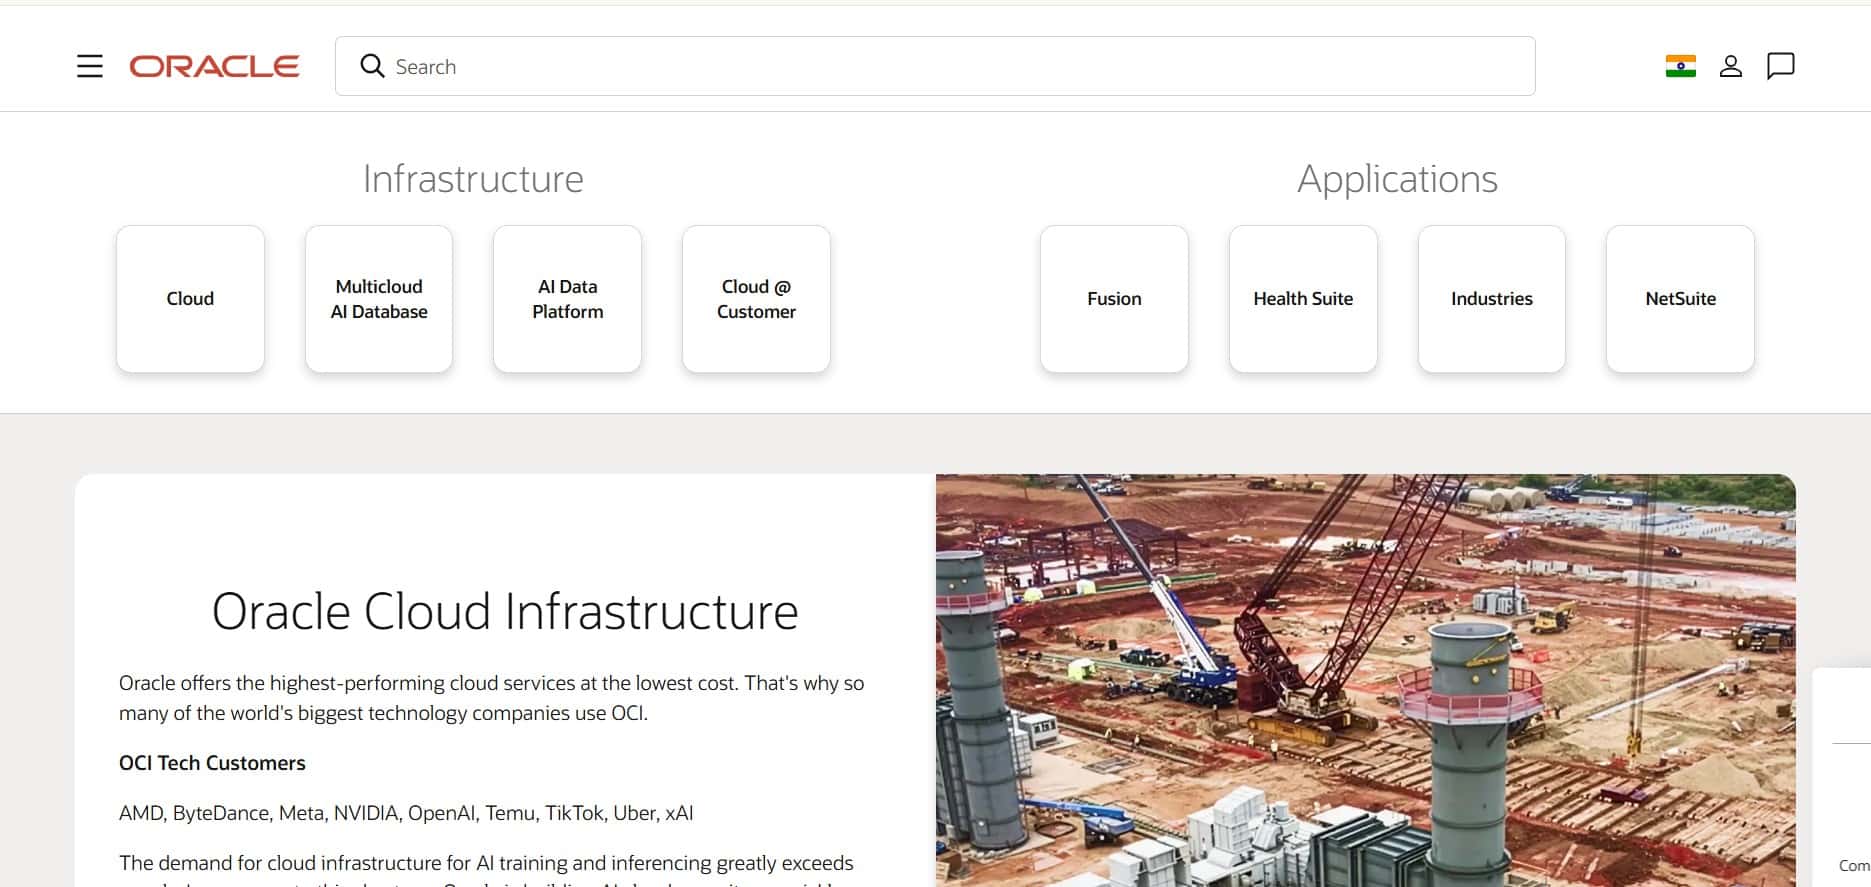Click the Applications section heading
This screenshot has height=887, width=1871.
(x=1397, y=180)
